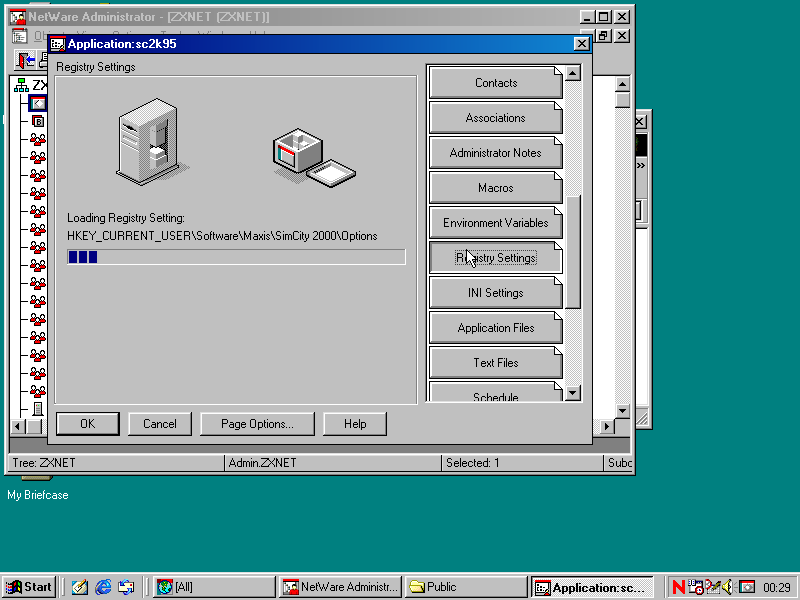The image size is (800, 600).
Task: Select the My Briefcase desktop label
Action: tap(38, 495)
